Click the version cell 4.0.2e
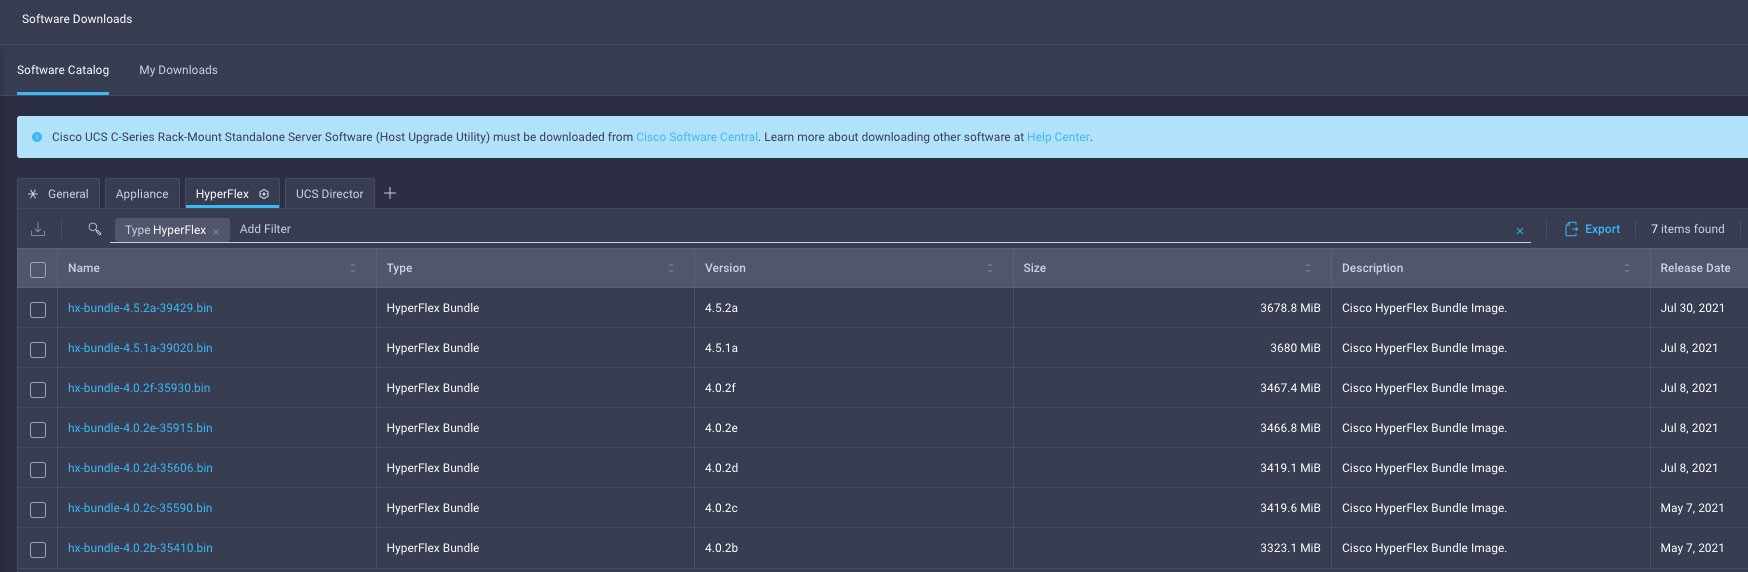Viewport: 1748px width, 572px height. (721, 428)
